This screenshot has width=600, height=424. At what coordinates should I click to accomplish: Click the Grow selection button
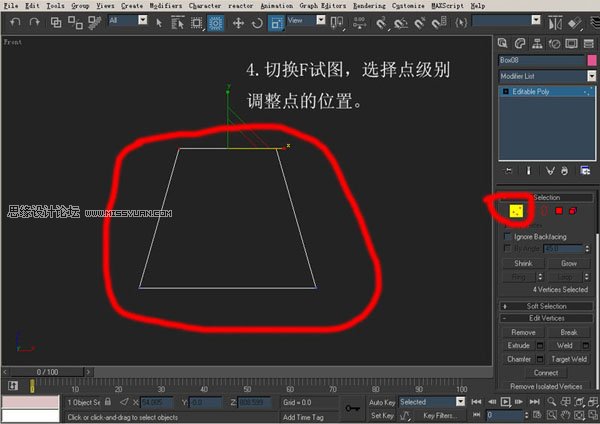click(x=569, y=263)
